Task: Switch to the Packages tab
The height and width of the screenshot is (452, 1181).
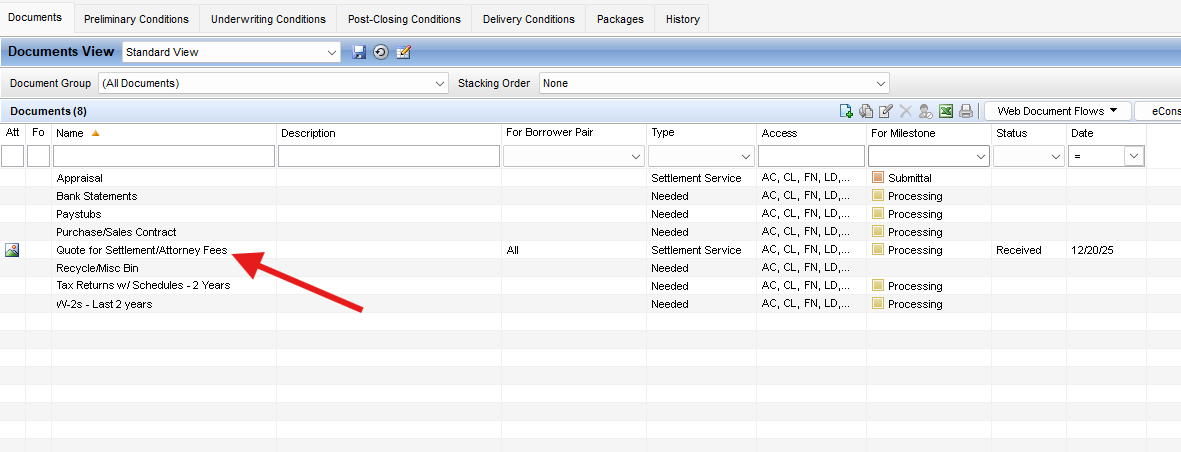Action: (620, 20)
